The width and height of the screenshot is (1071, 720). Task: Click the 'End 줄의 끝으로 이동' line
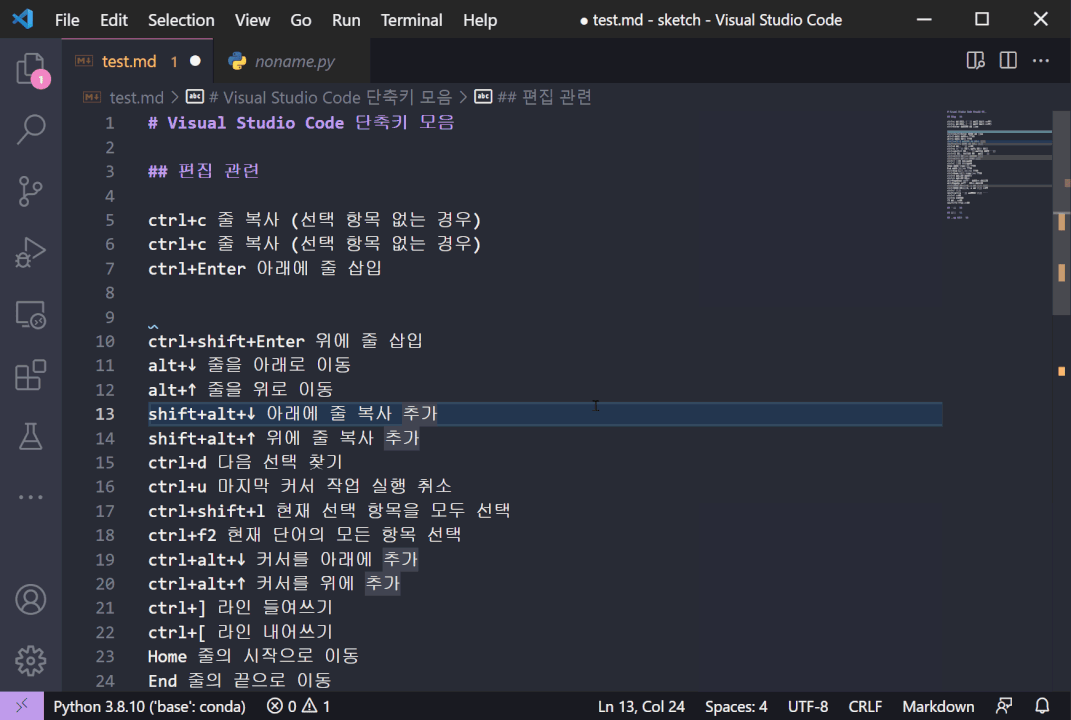(240, 680)
